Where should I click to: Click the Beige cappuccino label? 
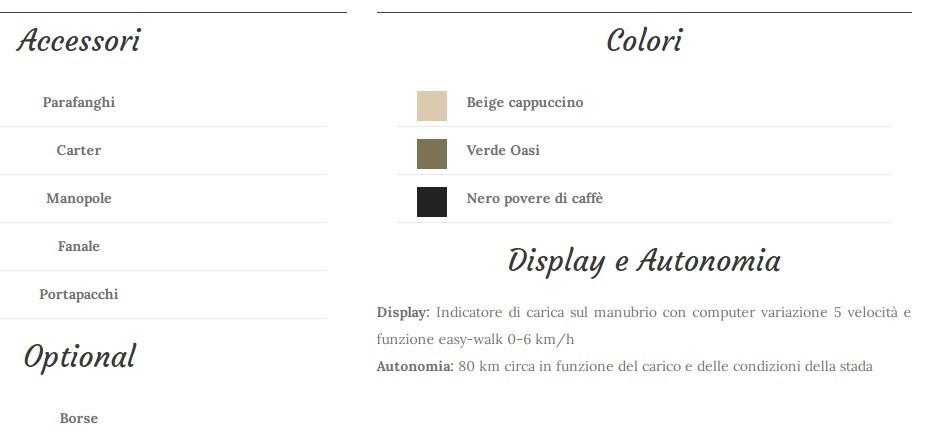pyautogui.click(x=524, y=103)
